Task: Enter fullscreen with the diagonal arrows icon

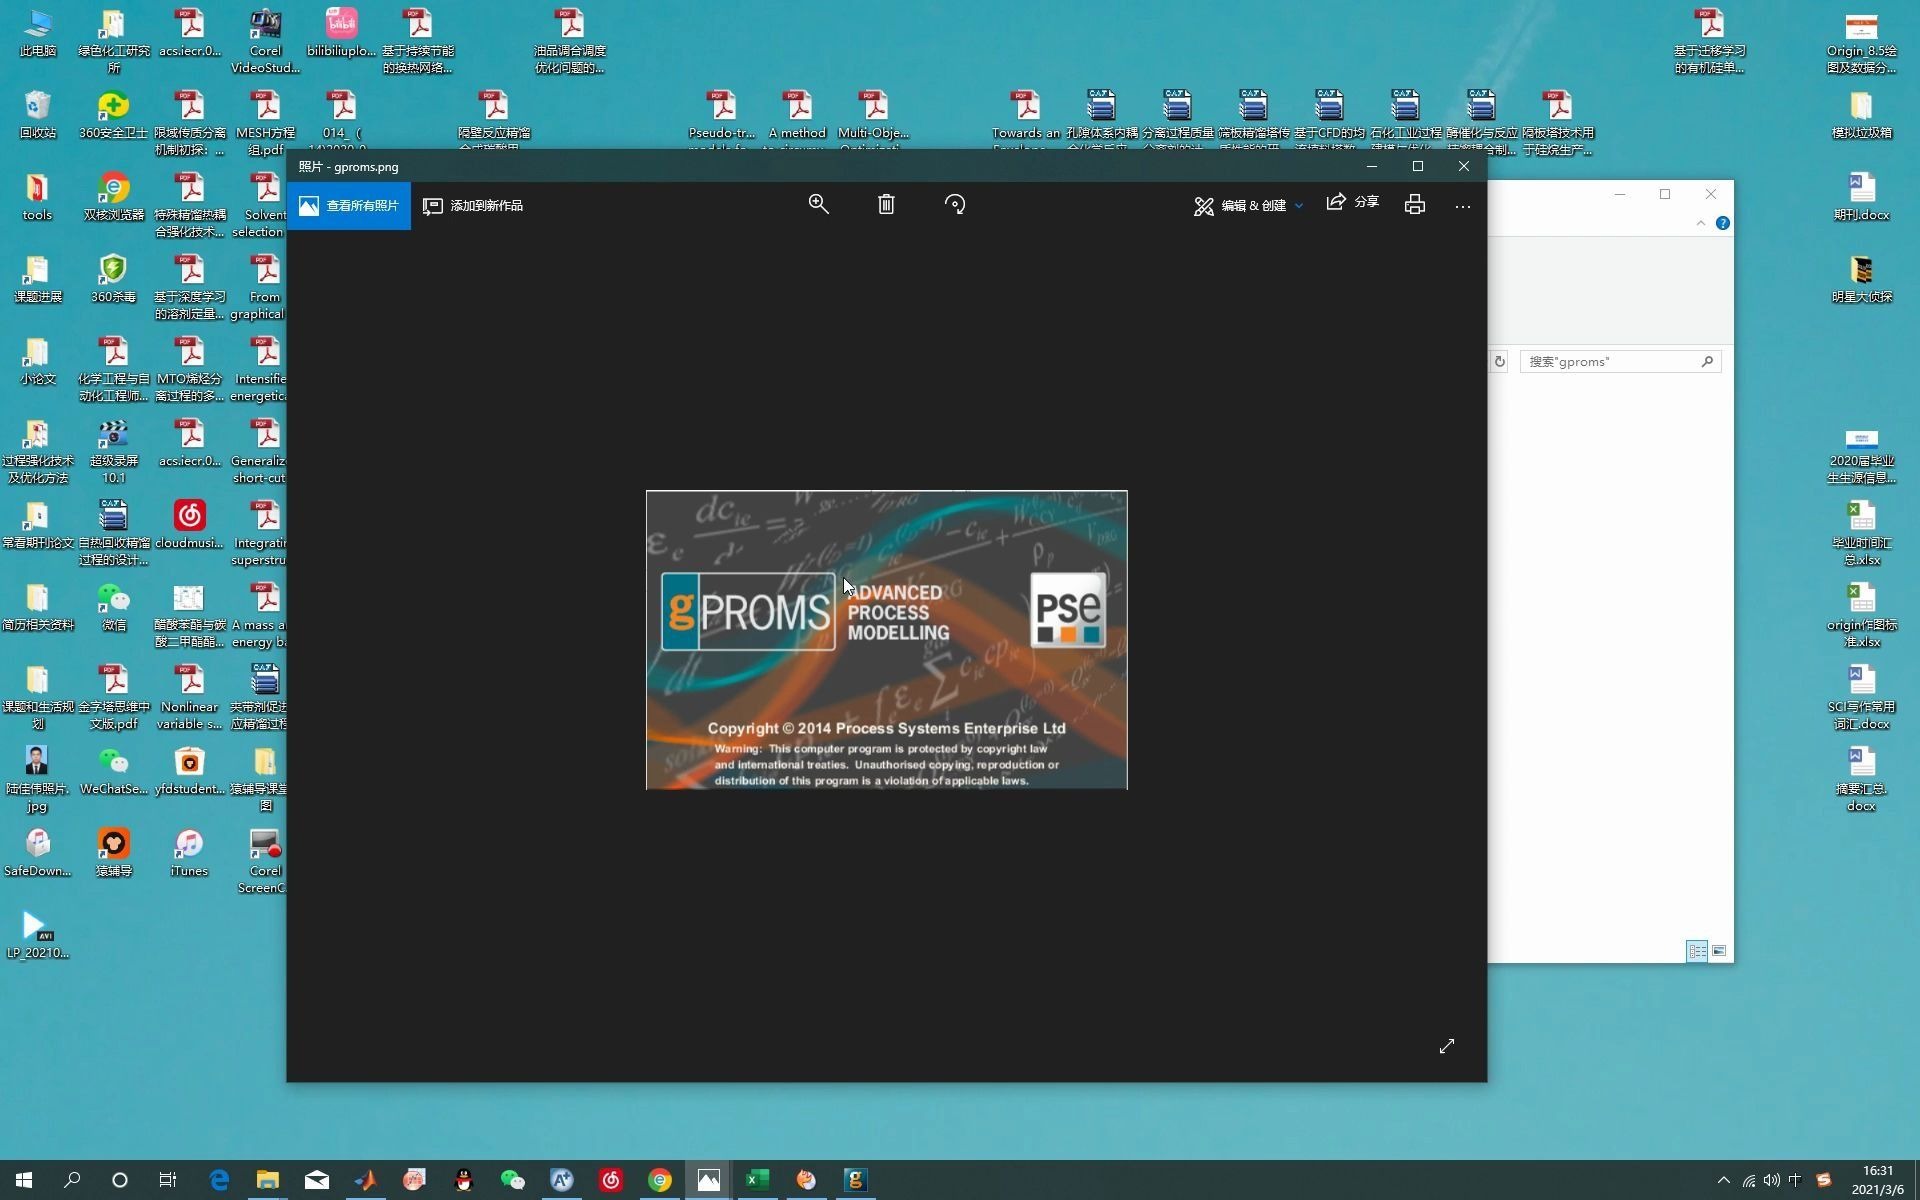Action: [x=1446, y=1046]
